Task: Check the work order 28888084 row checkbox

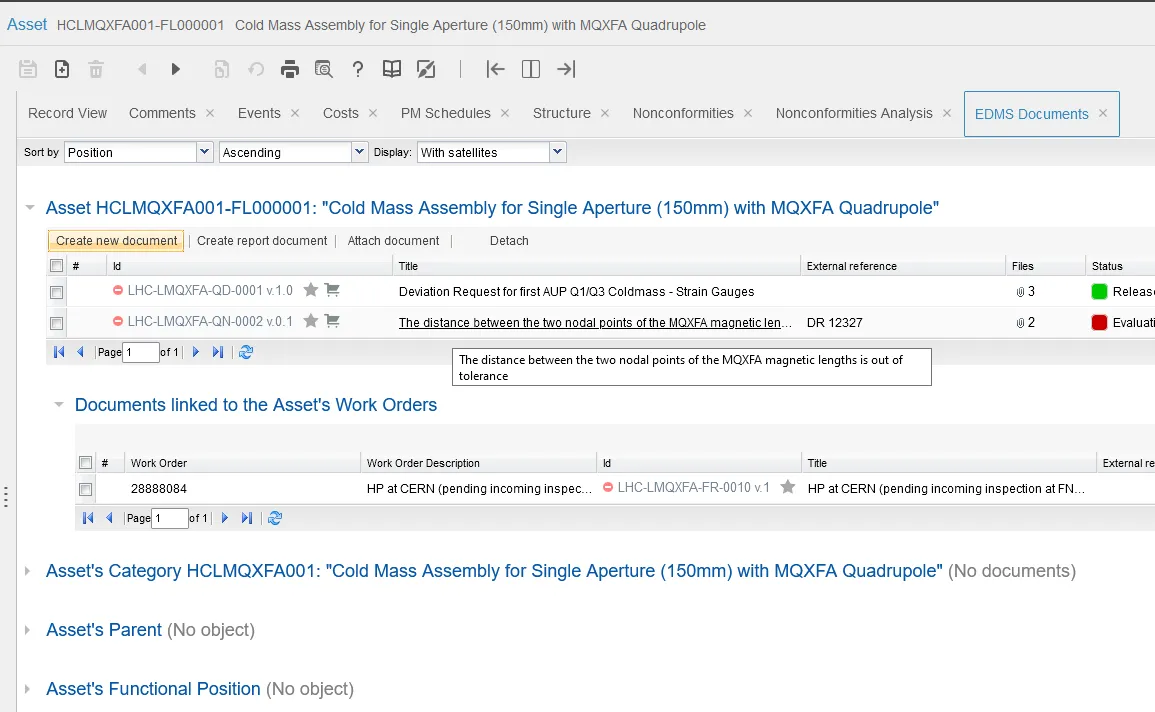Action: [x=85, y=489]
